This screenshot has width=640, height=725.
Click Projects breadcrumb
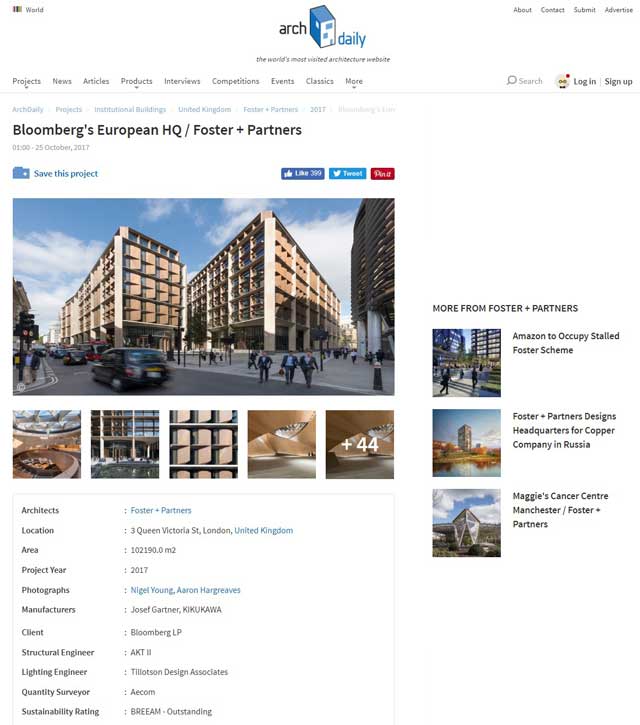68,110
